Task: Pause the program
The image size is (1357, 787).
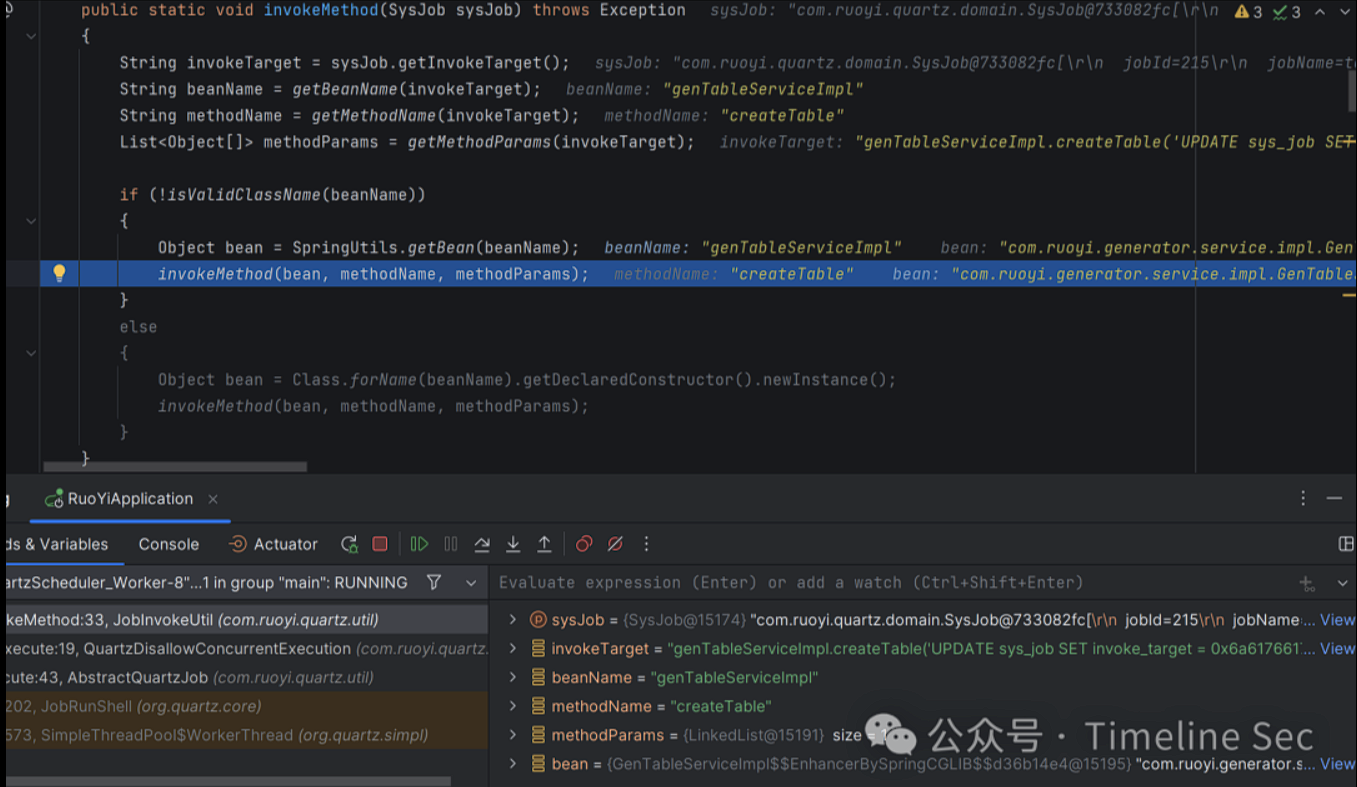Action: [x=451, y=544]
